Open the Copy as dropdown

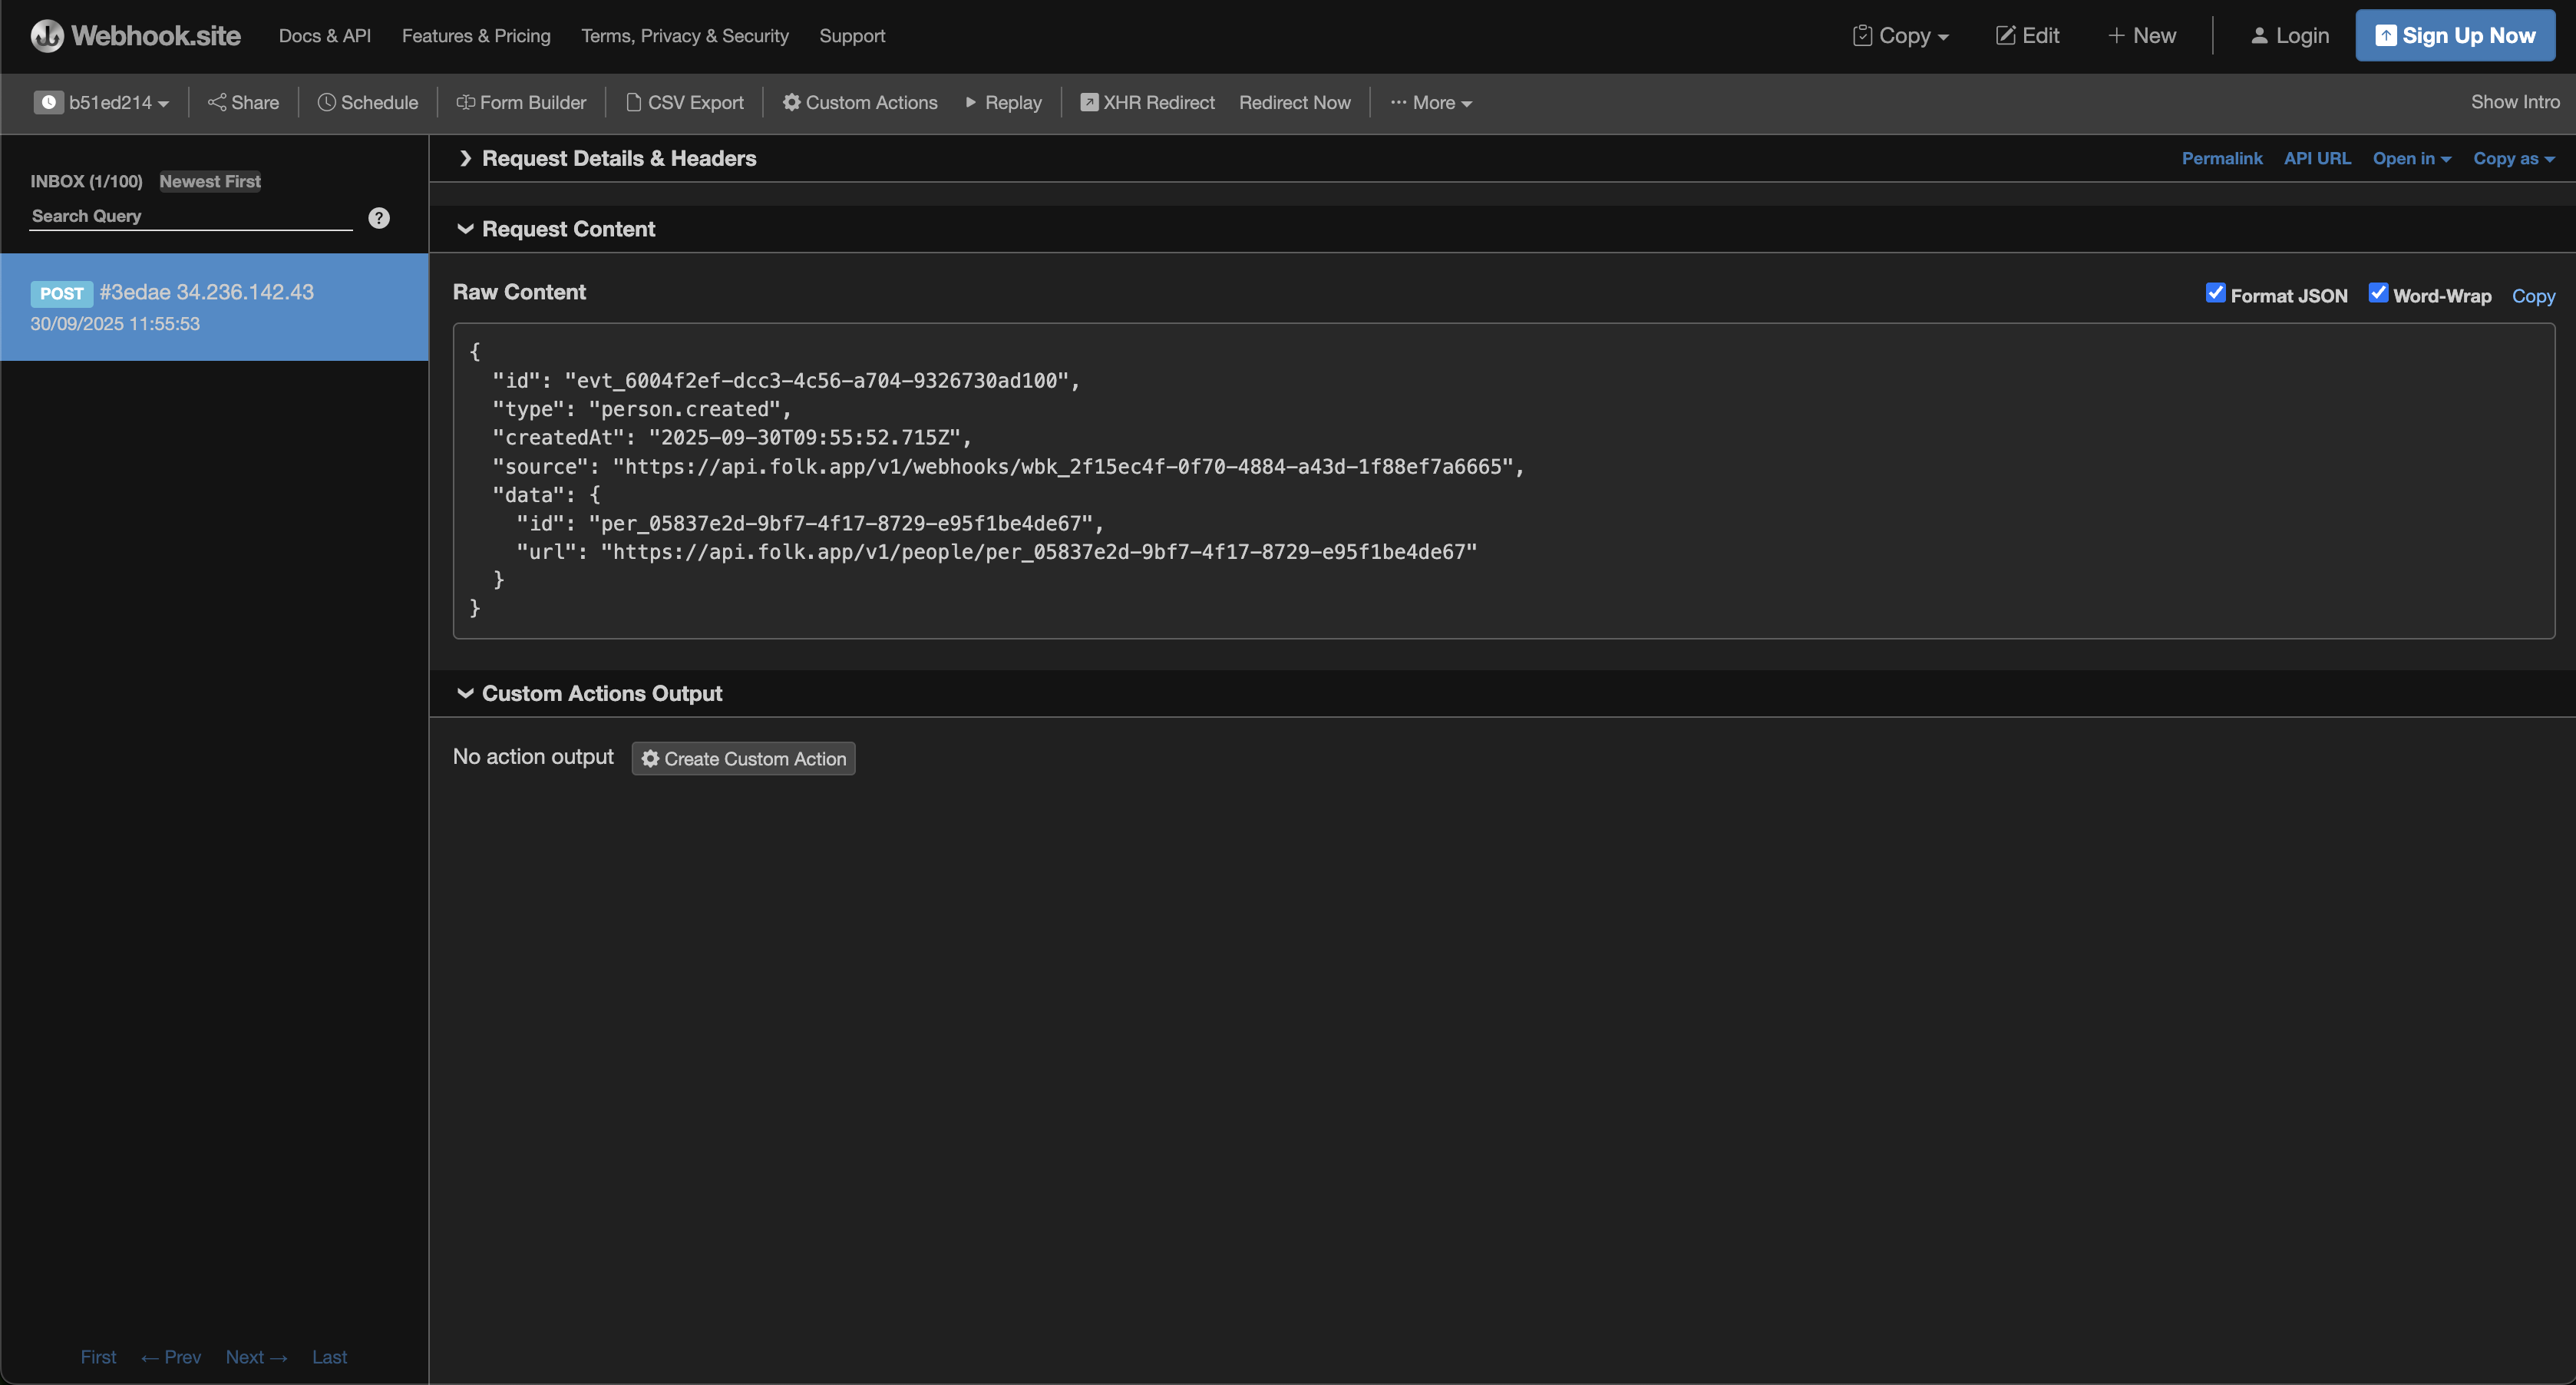2513,158
